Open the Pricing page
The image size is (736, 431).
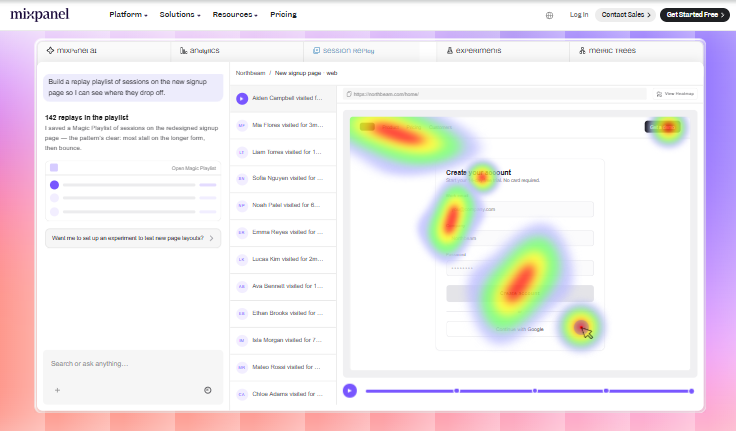(x=284, y=15)
